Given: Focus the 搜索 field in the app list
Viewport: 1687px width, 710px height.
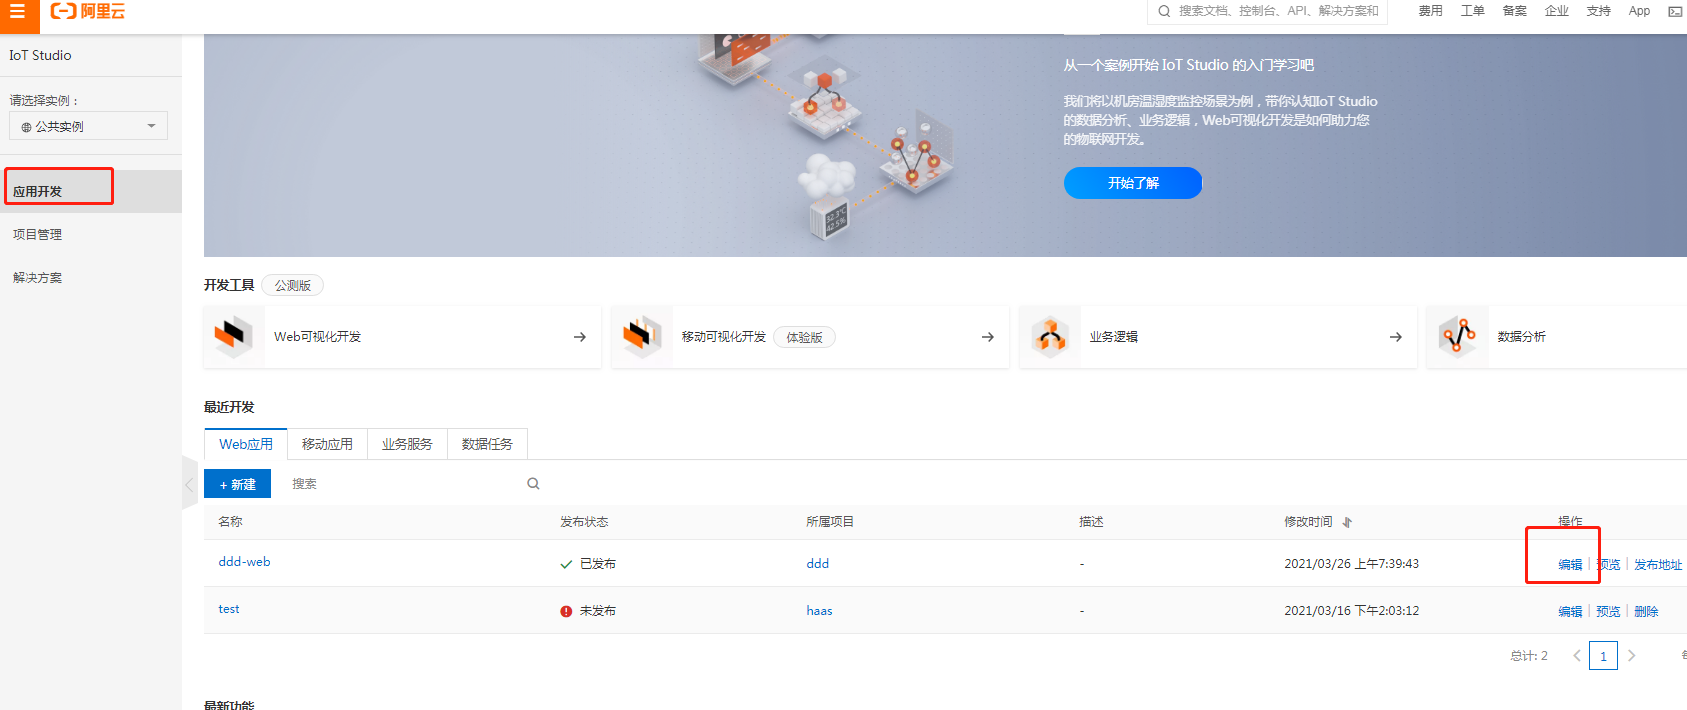Looking at the screenshot, I should (x=416, y=484).
